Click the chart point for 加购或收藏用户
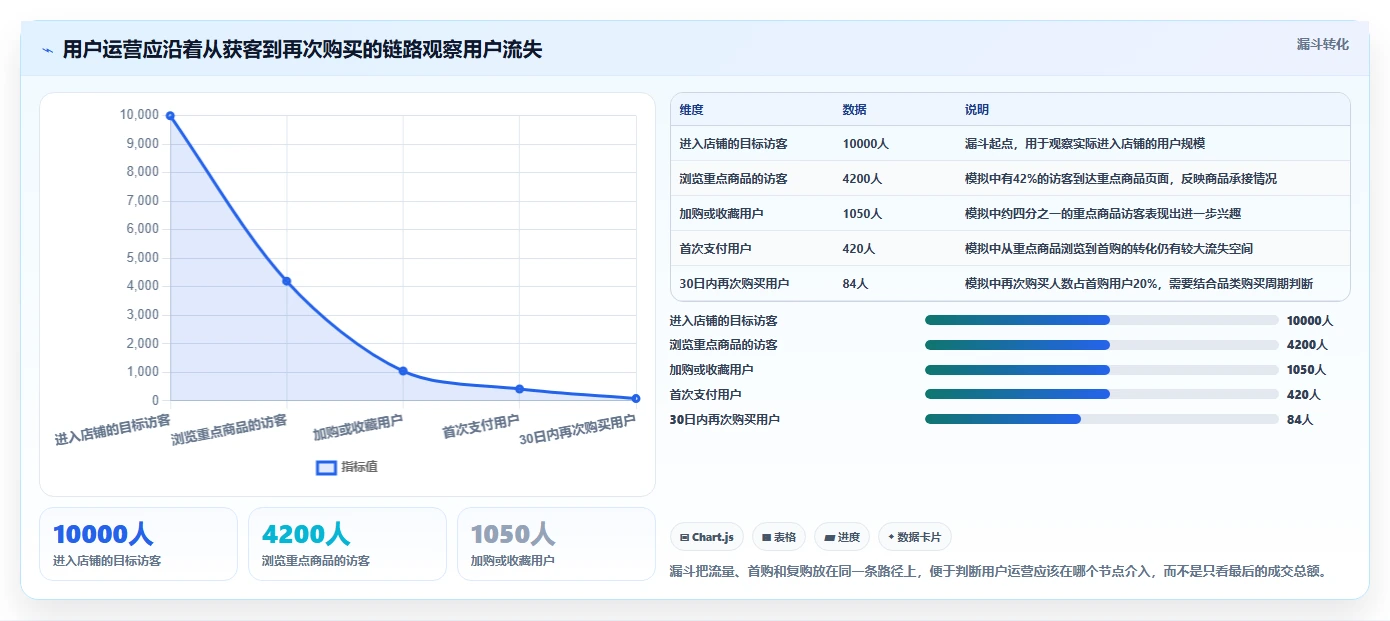This screenshot has width=1390, height=621. [403, 371]
